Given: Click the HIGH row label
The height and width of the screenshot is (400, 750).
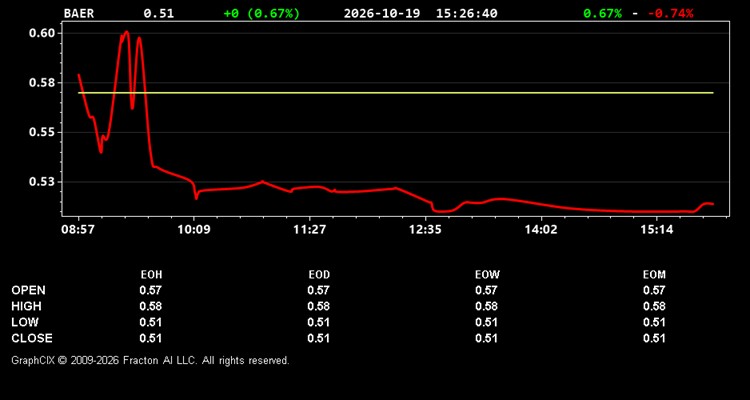Looking at the screenshot, I should click(x=26, y=306).
